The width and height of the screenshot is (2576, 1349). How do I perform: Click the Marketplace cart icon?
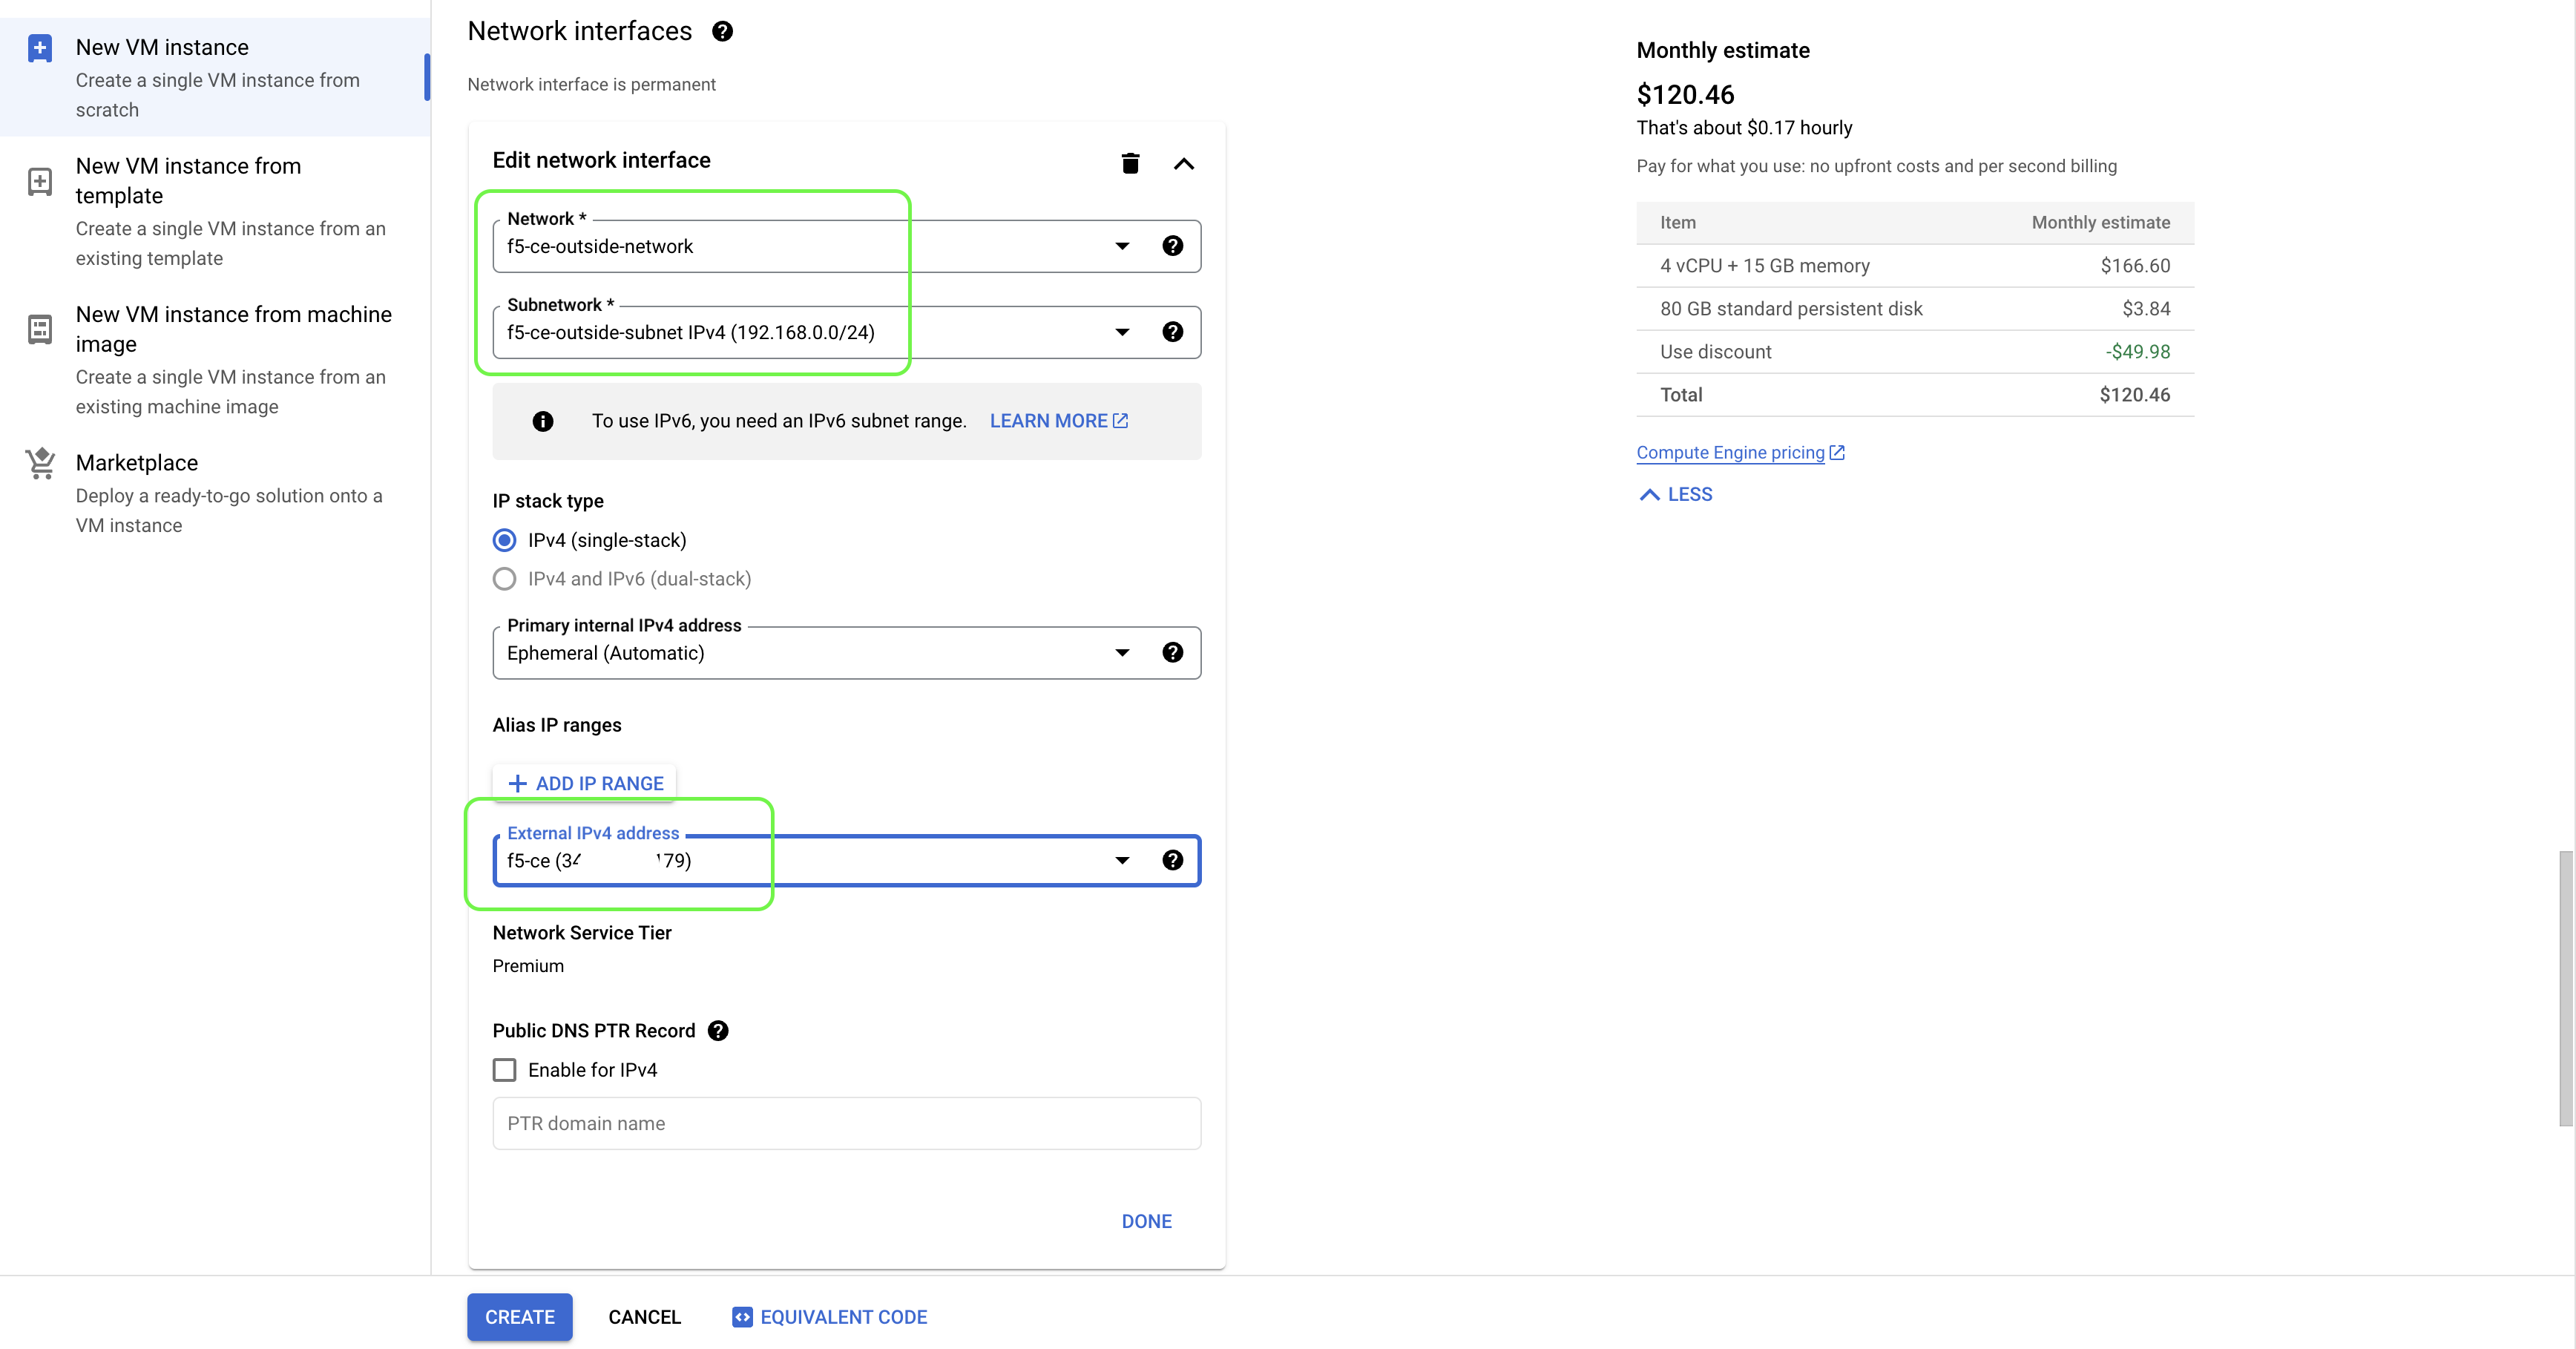pos(40,463)
